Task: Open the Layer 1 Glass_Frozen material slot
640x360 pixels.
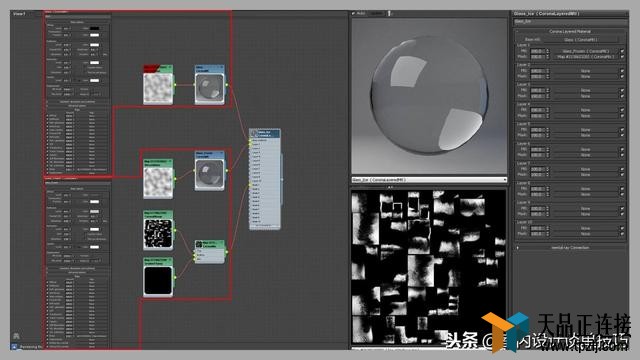Action: 586,51
